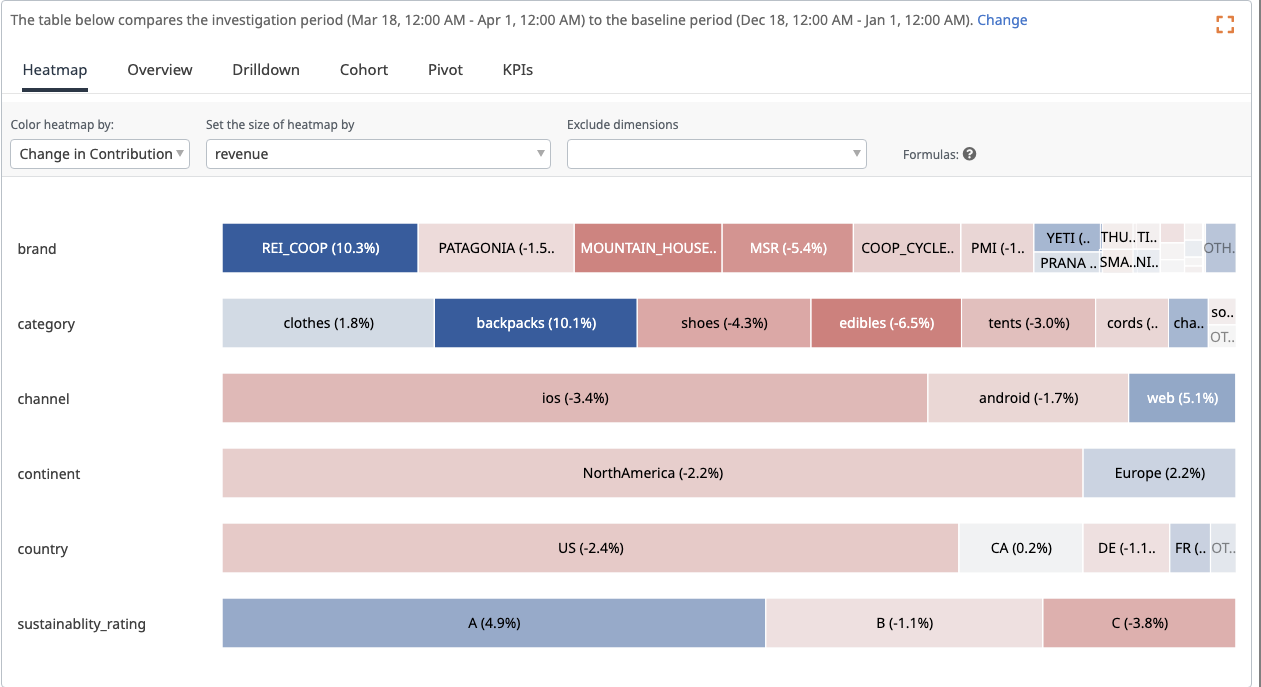
Task: Select the android channel block
Action: click(1028, 398)
